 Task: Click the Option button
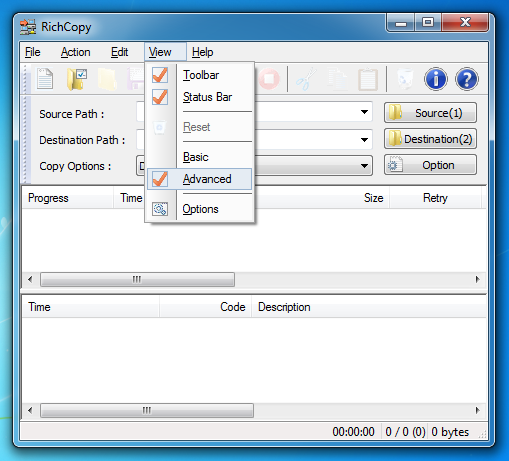(x=430, y=165)
